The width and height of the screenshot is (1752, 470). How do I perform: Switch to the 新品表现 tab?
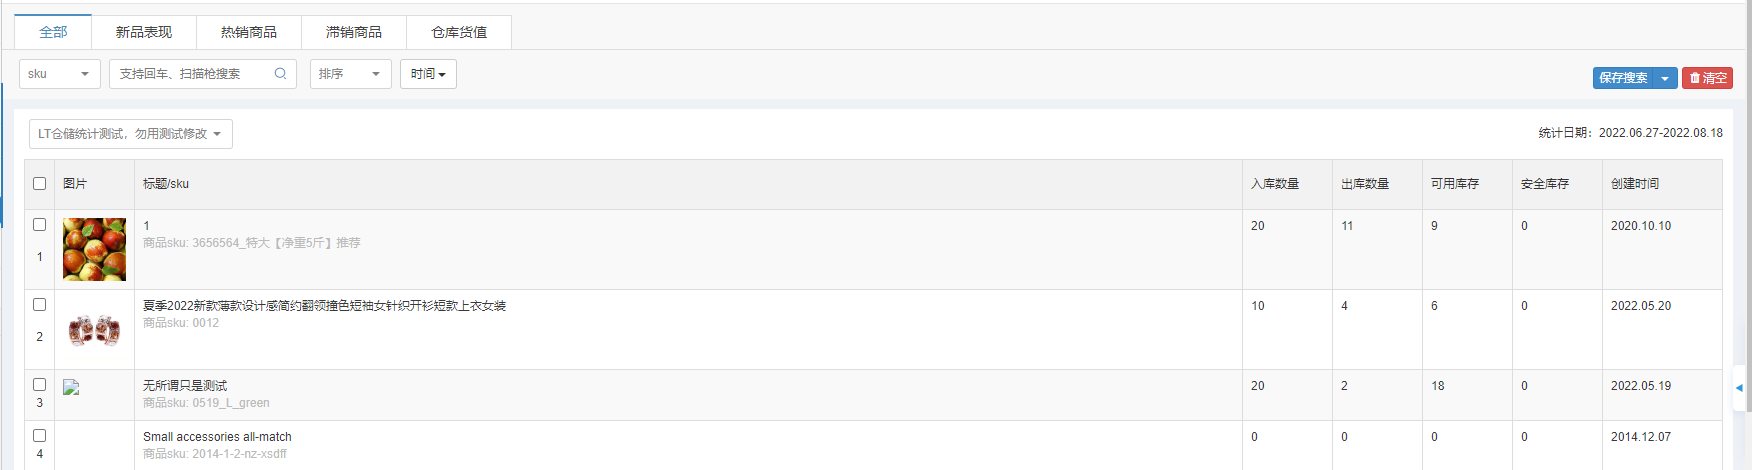pos(144,32)
